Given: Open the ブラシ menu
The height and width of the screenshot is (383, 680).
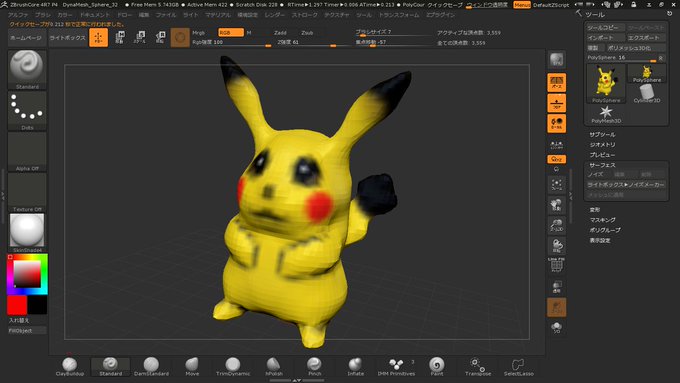Looking at the screenshot, I should tap(42, 15).
